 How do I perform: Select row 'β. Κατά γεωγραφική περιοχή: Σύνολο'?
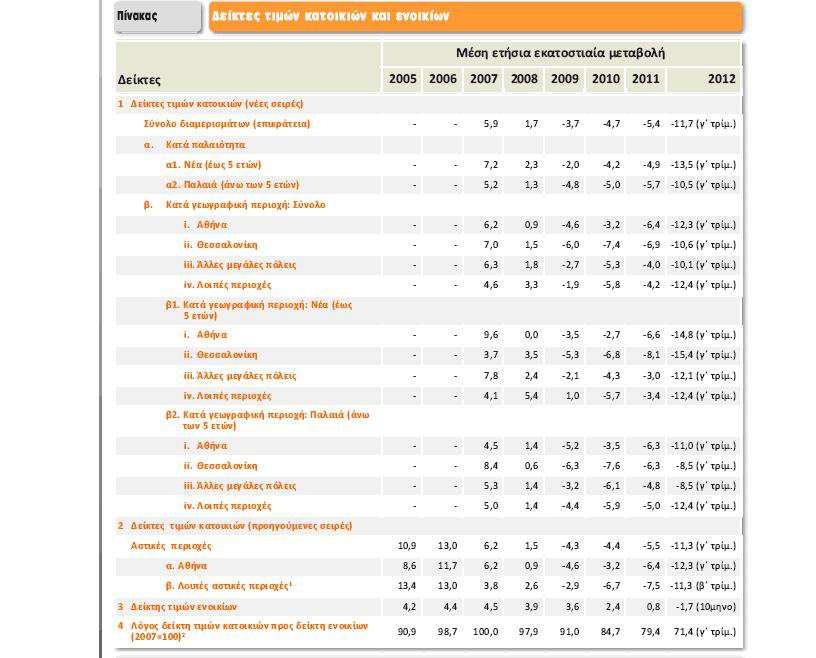(x=429, y=205)
